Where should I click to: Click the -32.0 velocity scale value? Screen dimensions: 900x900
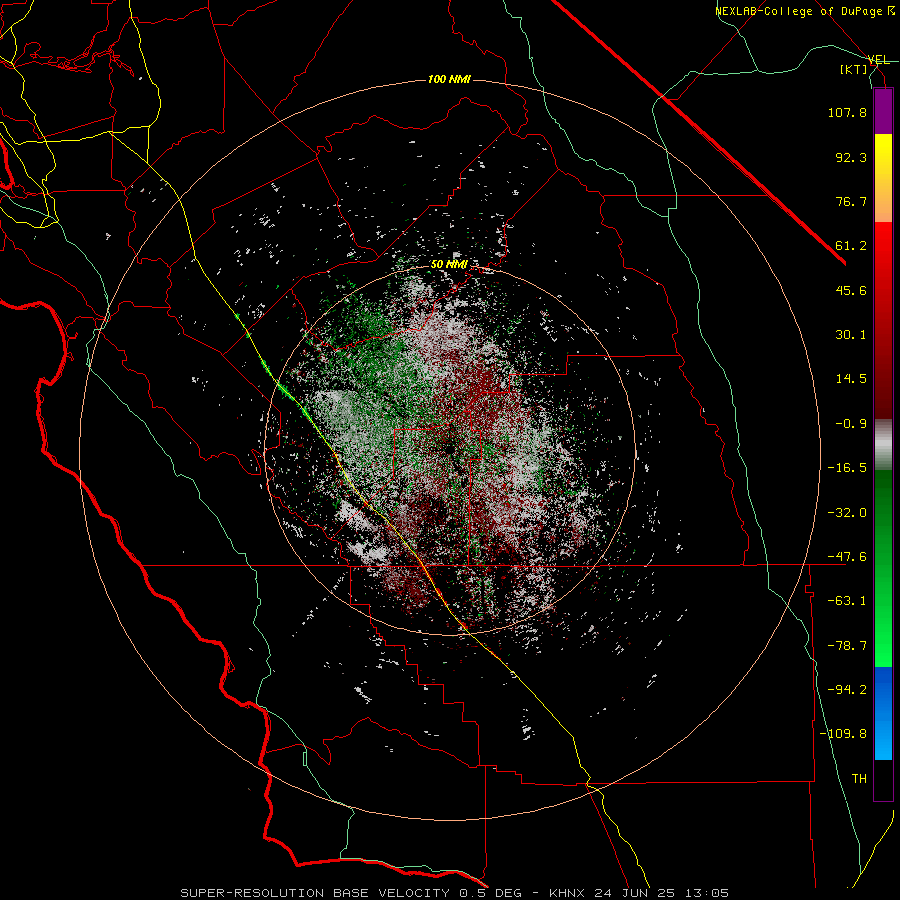(847, 513)
